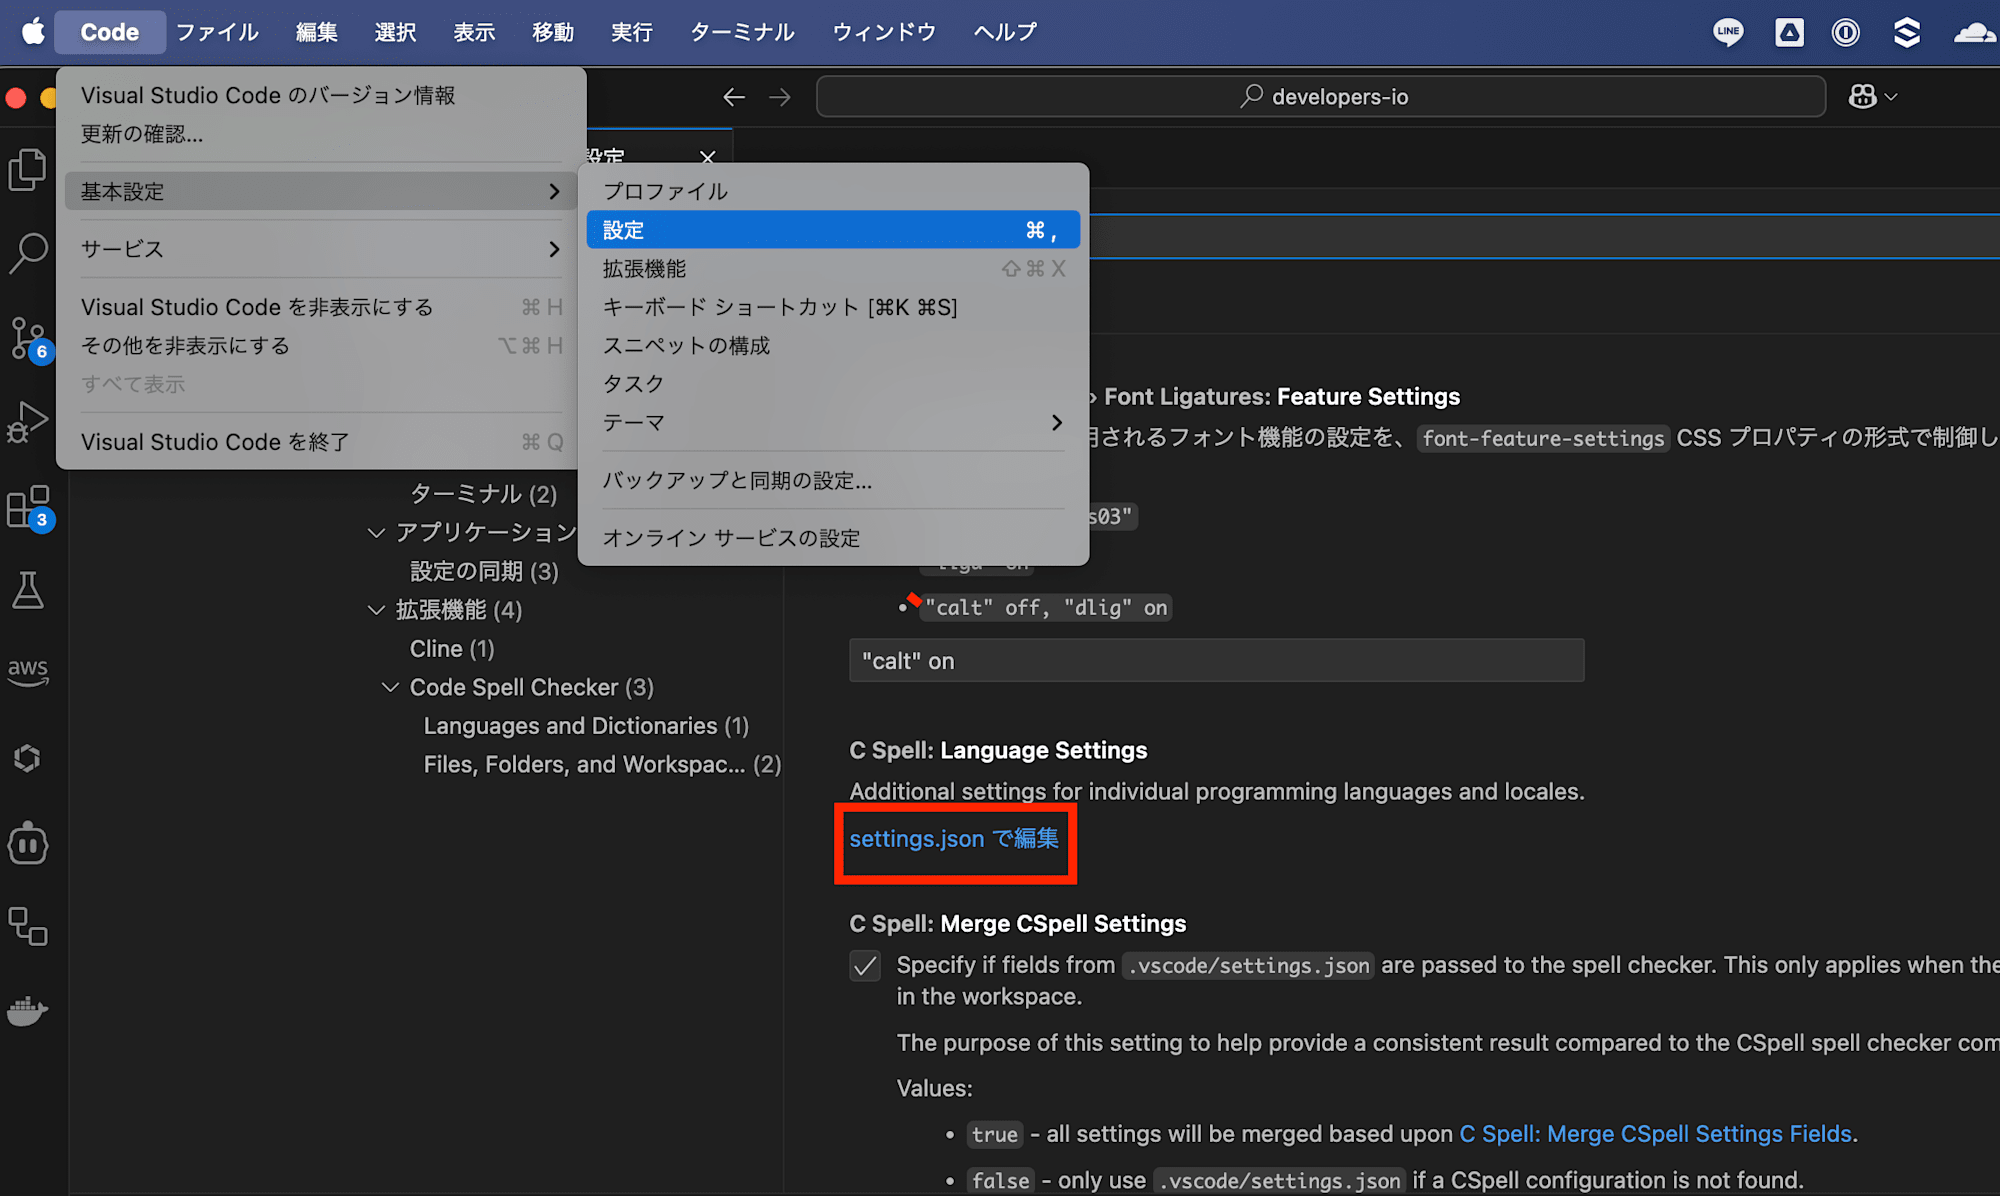Choose スニペットの構成 menu entry
Viewport: 2000px width, 1196px height.
coord(833,346)
